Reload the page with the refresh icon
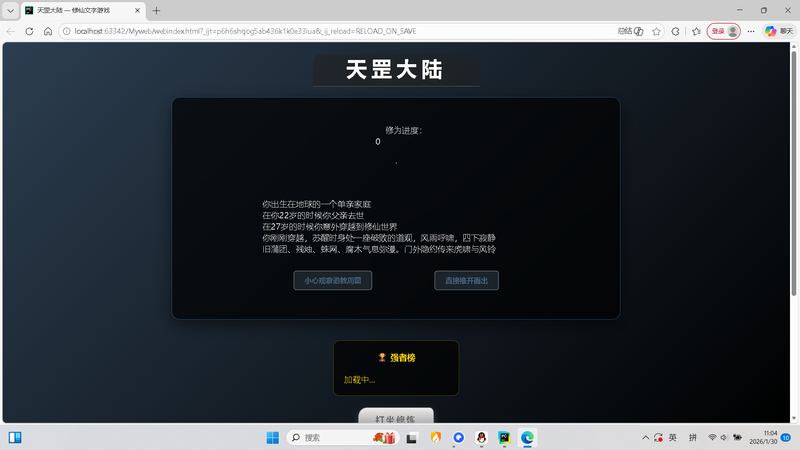 [29, 31]
